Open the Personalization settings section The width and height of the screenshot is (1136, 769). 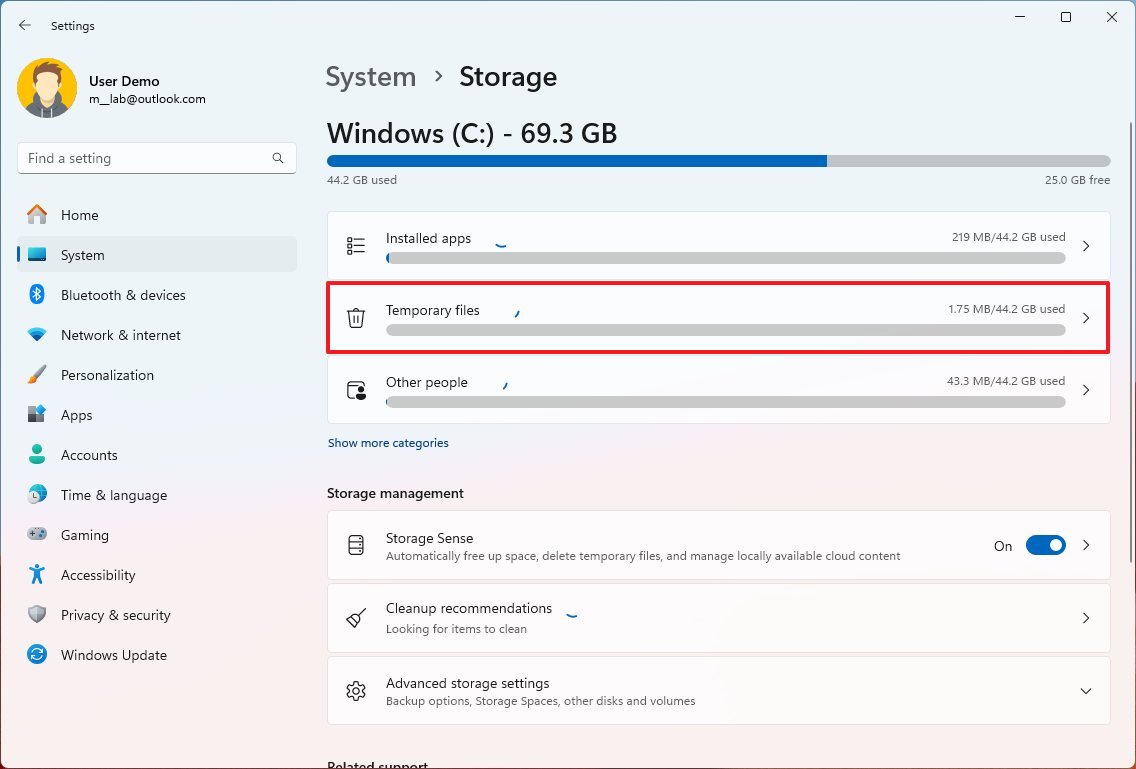coord(107,375)
